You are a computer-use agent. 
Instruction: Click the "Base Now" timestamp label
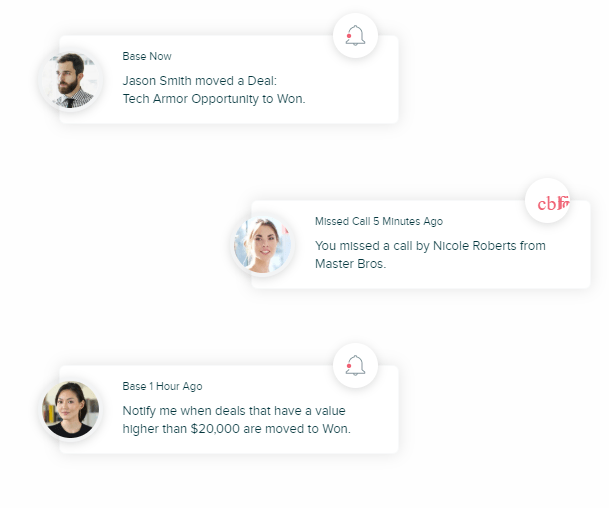coord(147,56)
